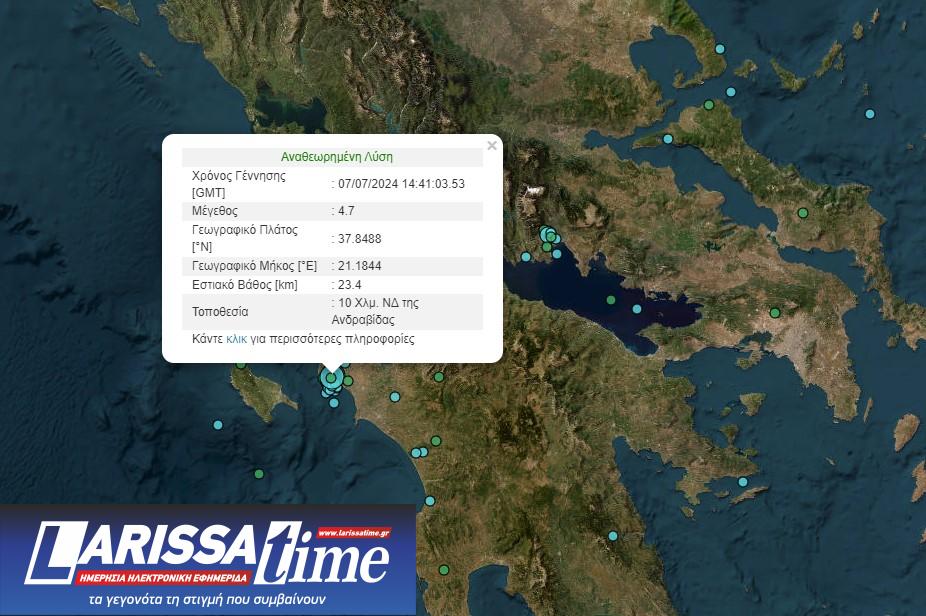Click the isolated cyan marker in the far northeast sea

tap(869, 114)
